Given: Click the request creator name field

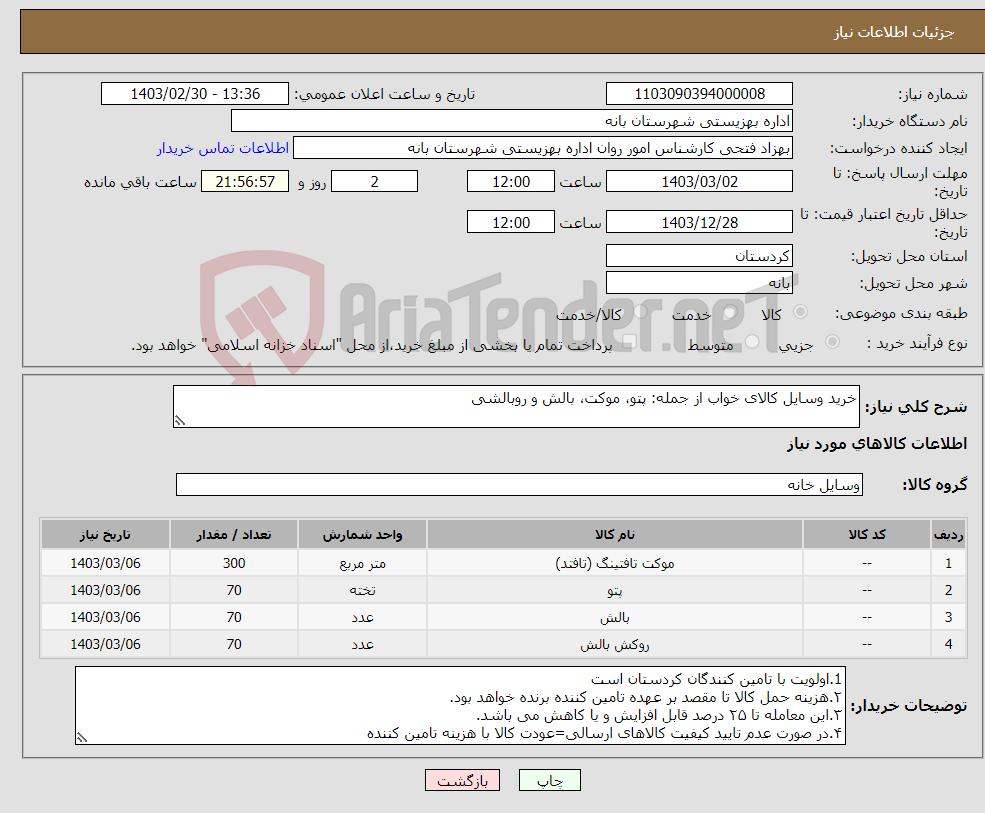Looking at the screenshot, I should pyautogui.click(x=543, y=148).
